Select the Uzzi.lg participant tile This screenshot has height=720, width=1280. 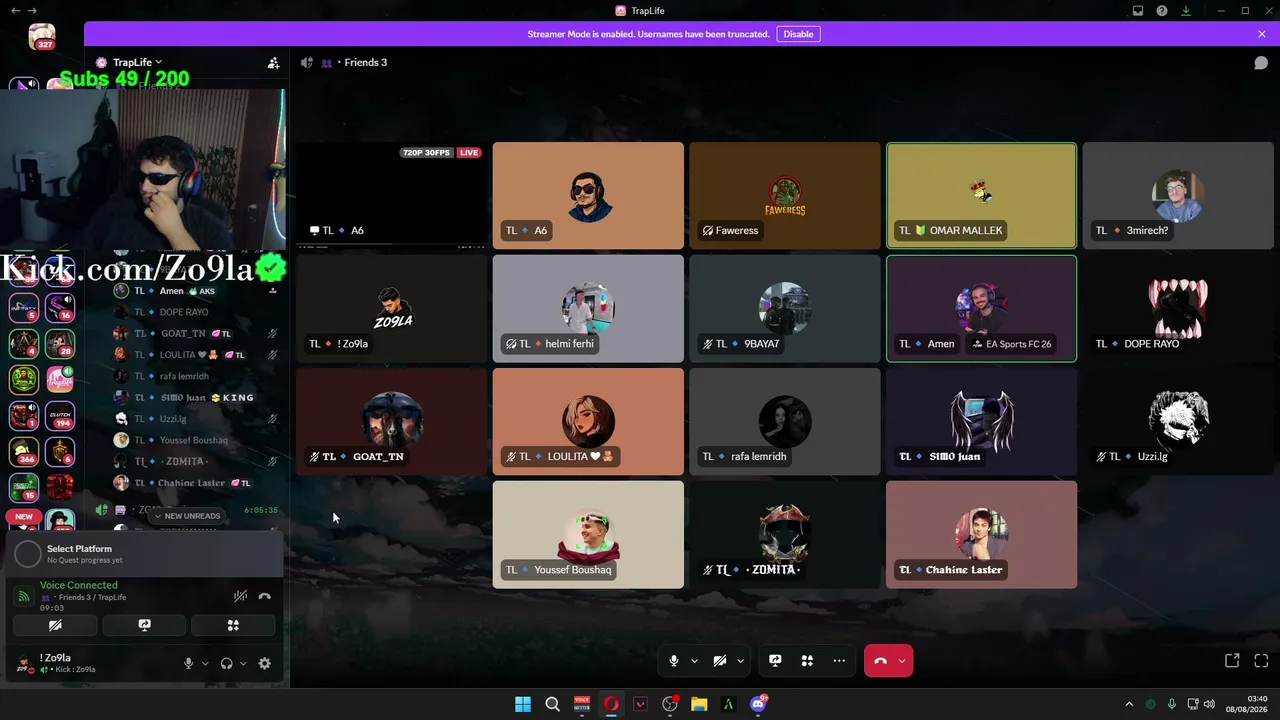[1179, 421]
